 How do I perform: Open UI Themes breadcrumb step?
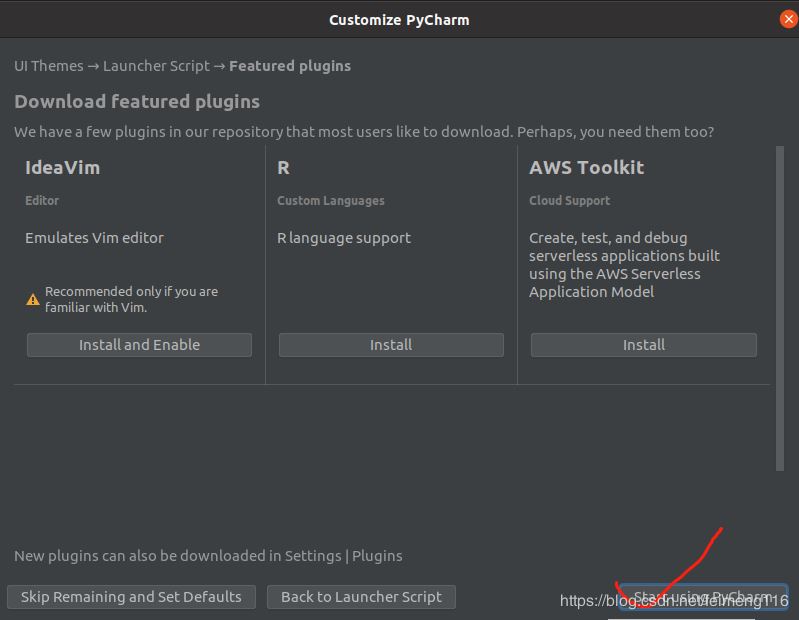(x=48, y=66)
